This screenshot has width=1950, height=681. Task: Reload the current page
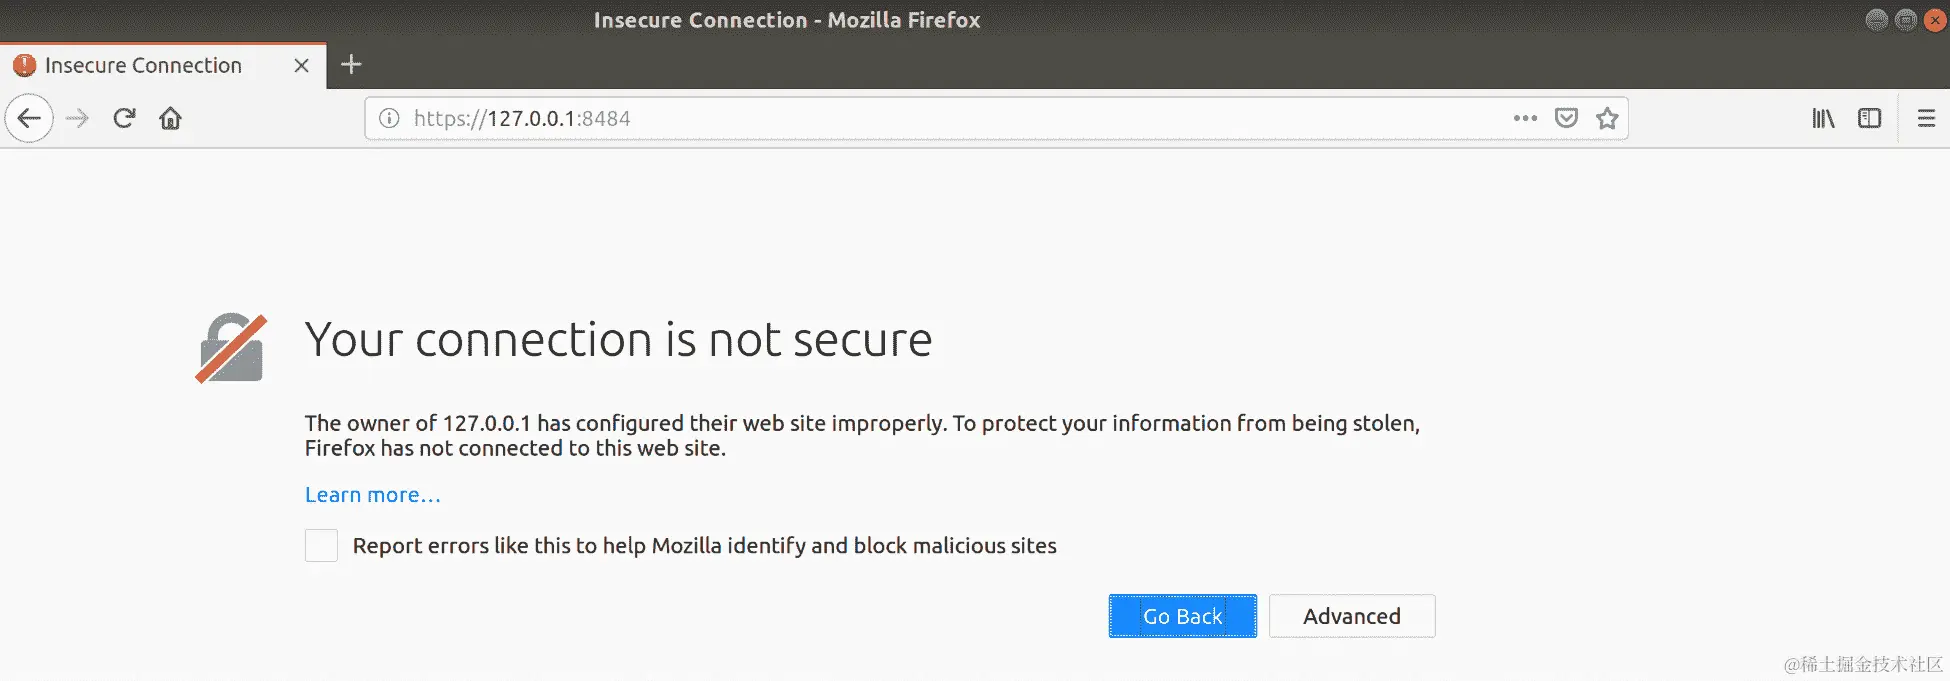pyautogui.click(x=124, y=118)
